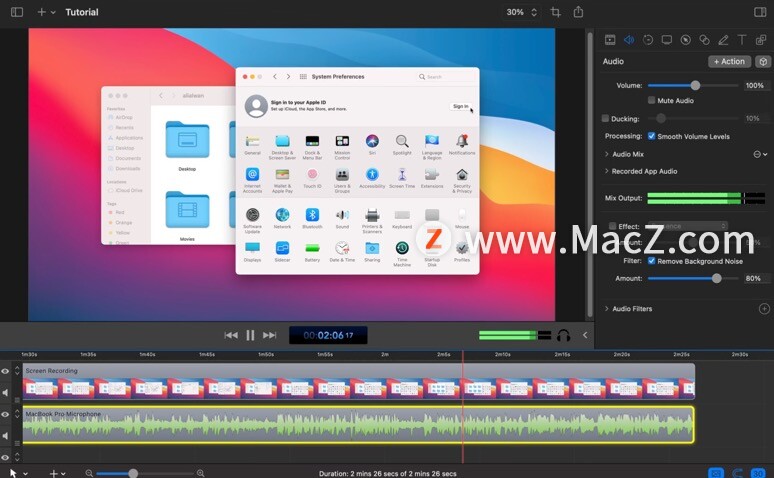The image size is (774, 478).
Task: Click the Tutorial document title
Action: coord(82,12)
